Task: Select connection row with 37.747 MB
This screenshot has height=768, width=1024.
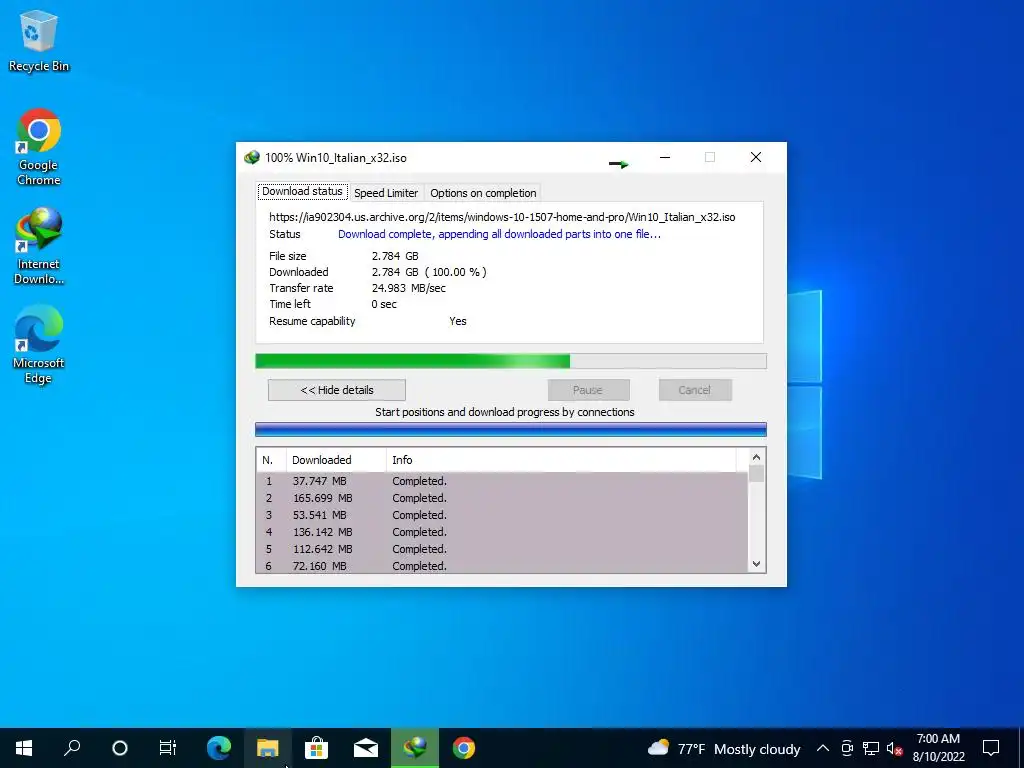Action: pyautogui.click(x=502, y=481)
